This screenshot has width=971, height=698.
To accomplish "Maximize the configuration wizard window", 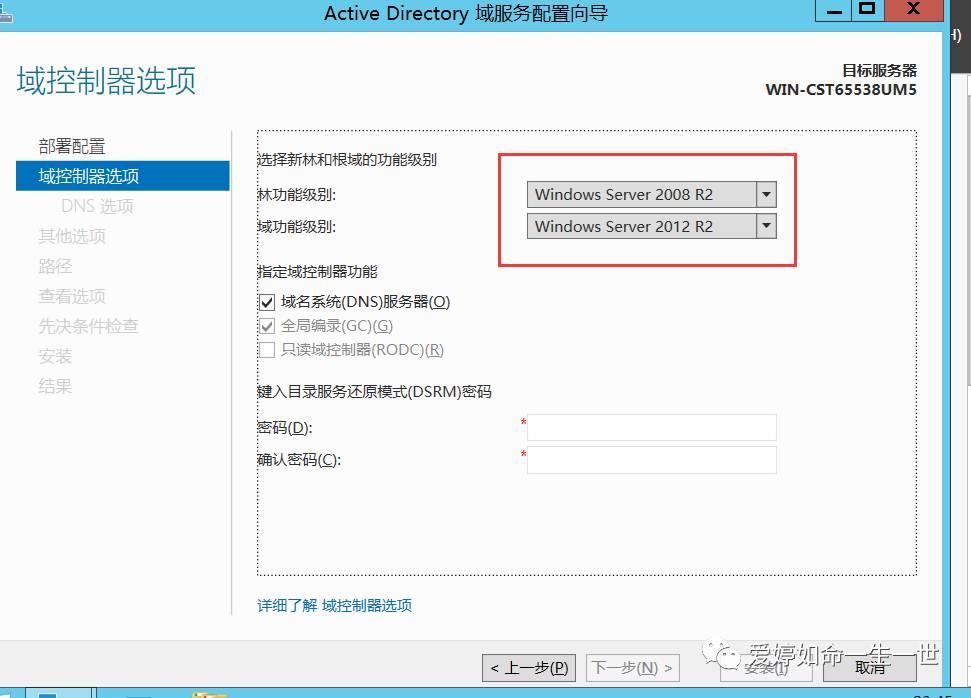I will pos(868,10).
